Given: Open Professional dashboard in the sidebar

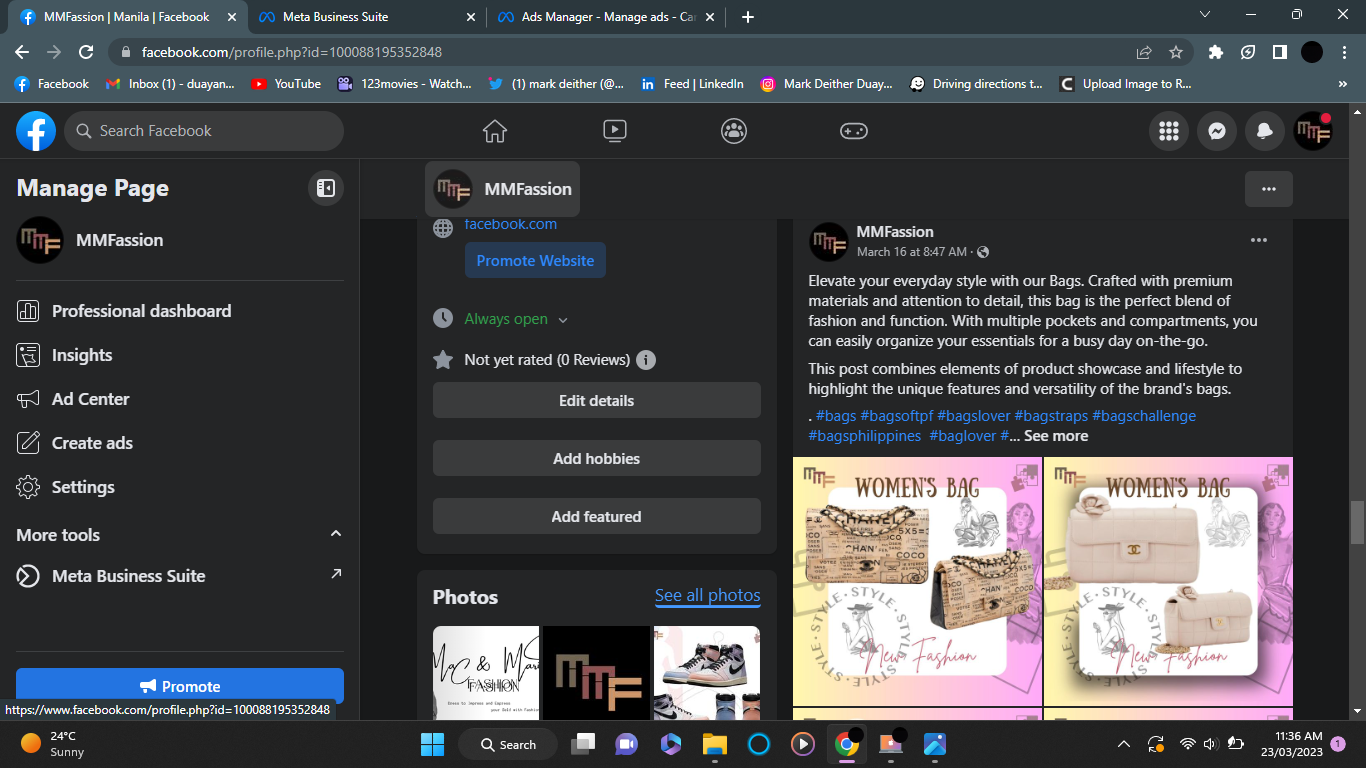Looking at the screenshot, I should click(x=180, y=311).
